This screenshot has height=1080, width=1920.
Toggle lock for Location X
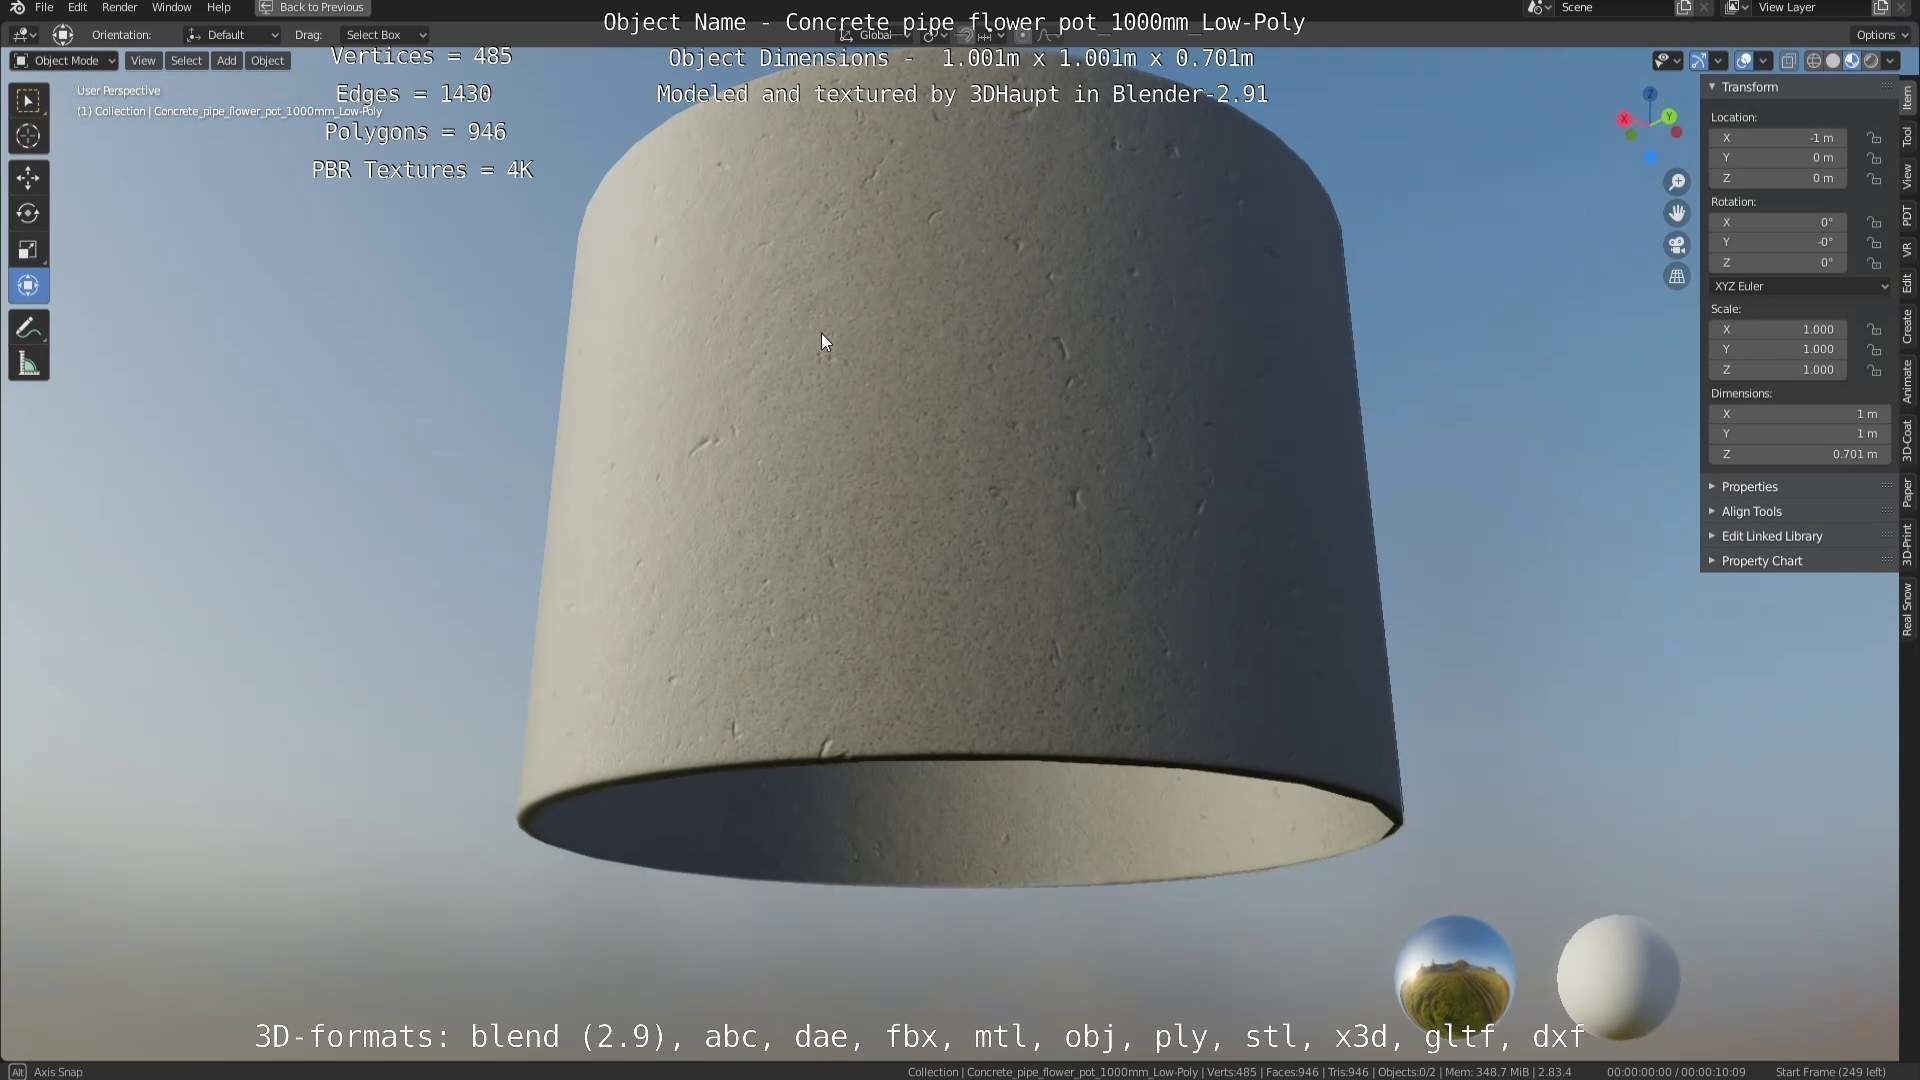click(1874, 138)
